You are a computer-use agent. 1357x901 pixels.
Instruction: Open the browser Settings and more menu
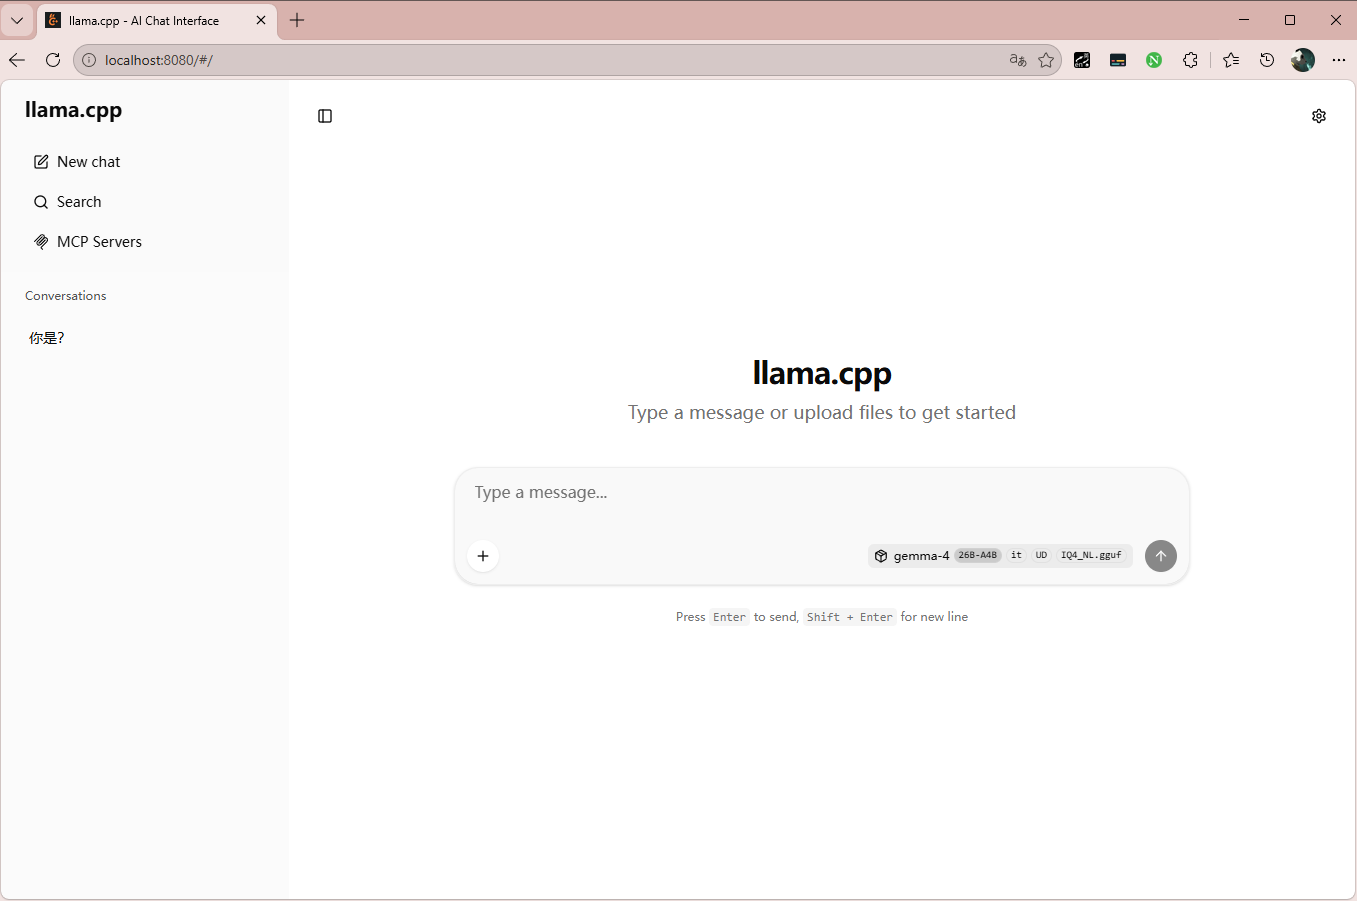pyautogui.click(x=1339, y=60)
